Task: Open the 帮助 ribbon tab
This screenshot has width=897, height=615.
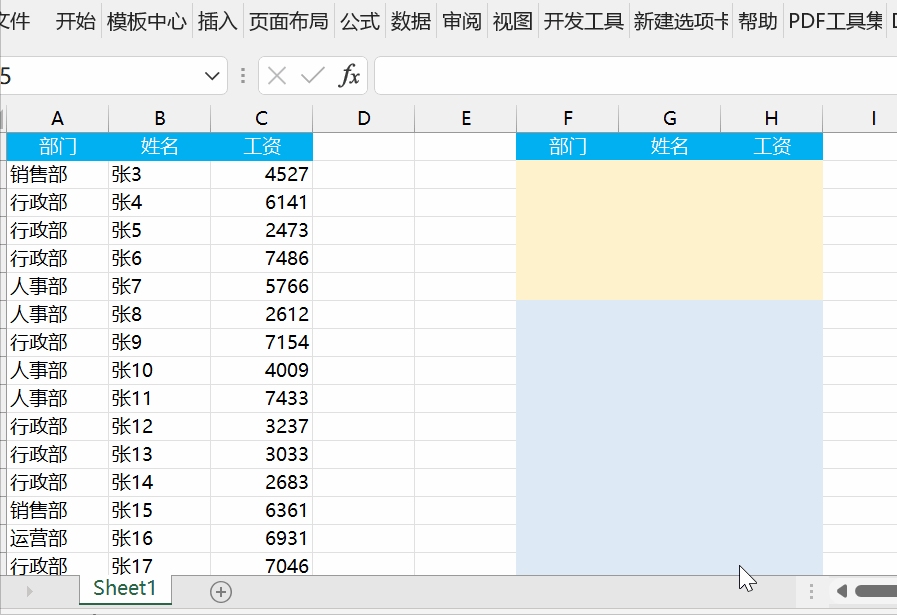Action: [757, 20]
